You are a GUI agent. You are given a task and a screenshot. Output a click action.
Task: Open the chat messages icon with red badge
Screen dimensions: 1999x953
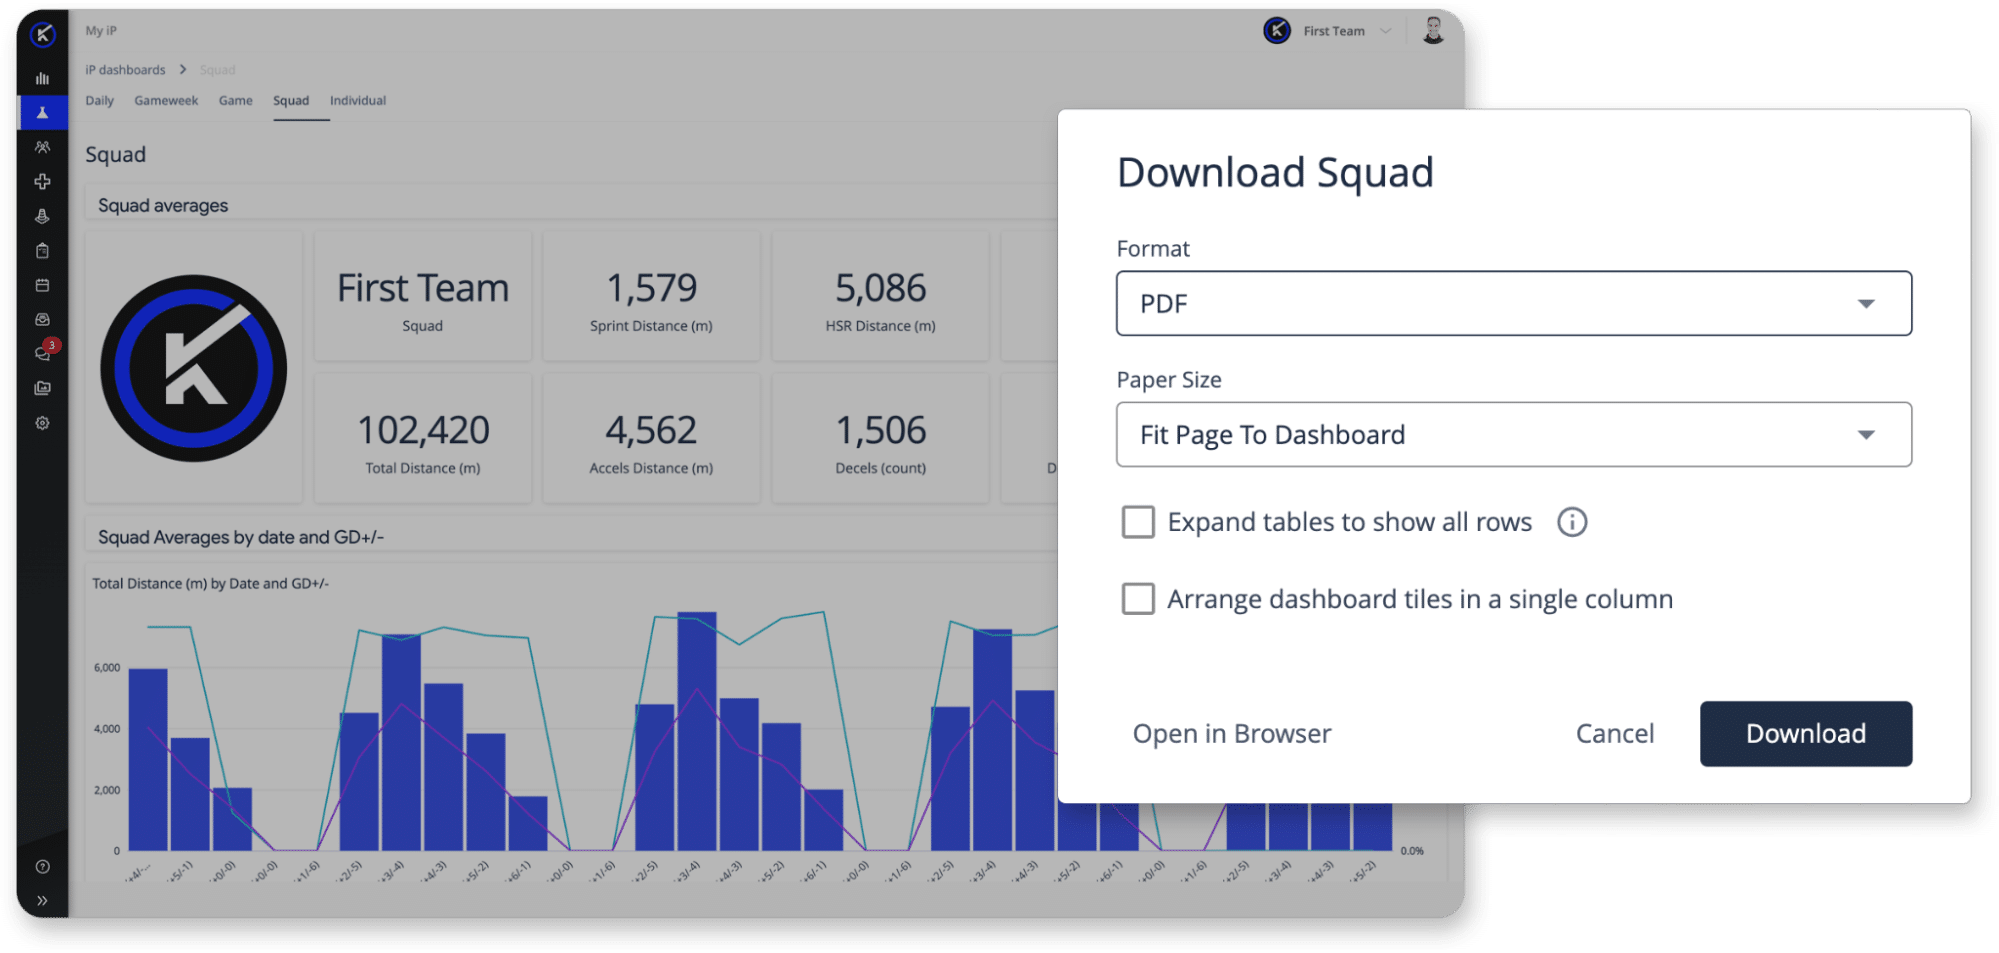(x=44, y=352)
